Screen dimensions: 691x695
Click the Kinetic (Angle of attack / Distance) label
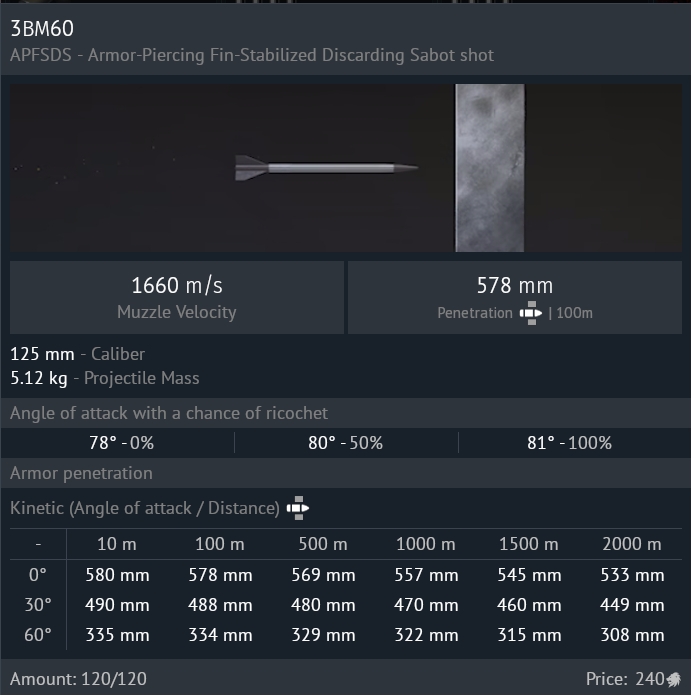(x=145, y=508)
